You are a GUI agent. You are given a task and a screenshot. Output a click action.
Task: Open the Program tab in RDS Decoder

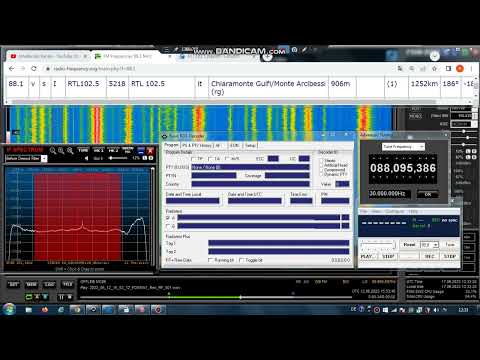pos(171,145)
